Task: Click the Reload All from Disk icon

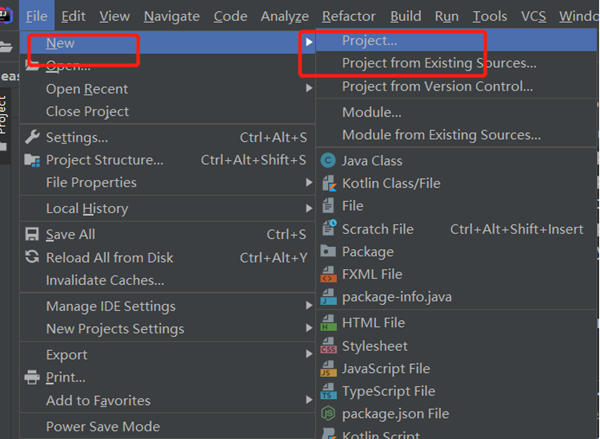Action: 31,257
